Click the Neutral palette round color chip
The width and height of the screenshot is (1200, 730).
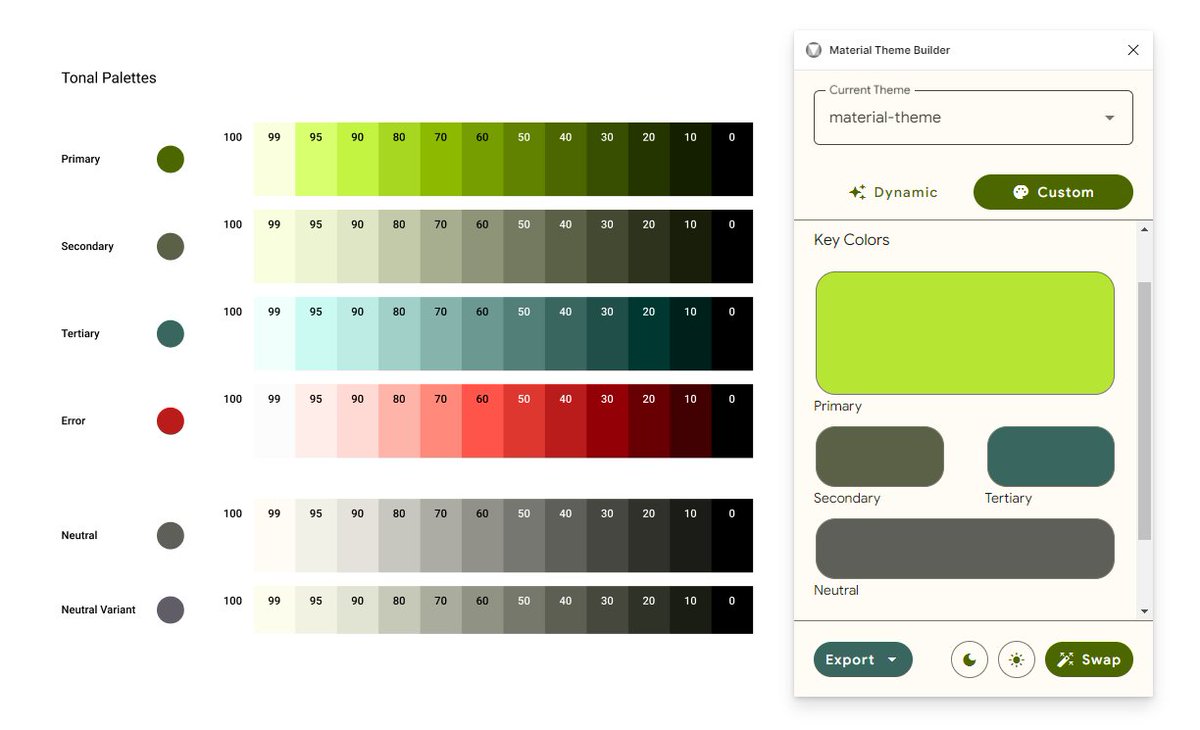point(170,536)
